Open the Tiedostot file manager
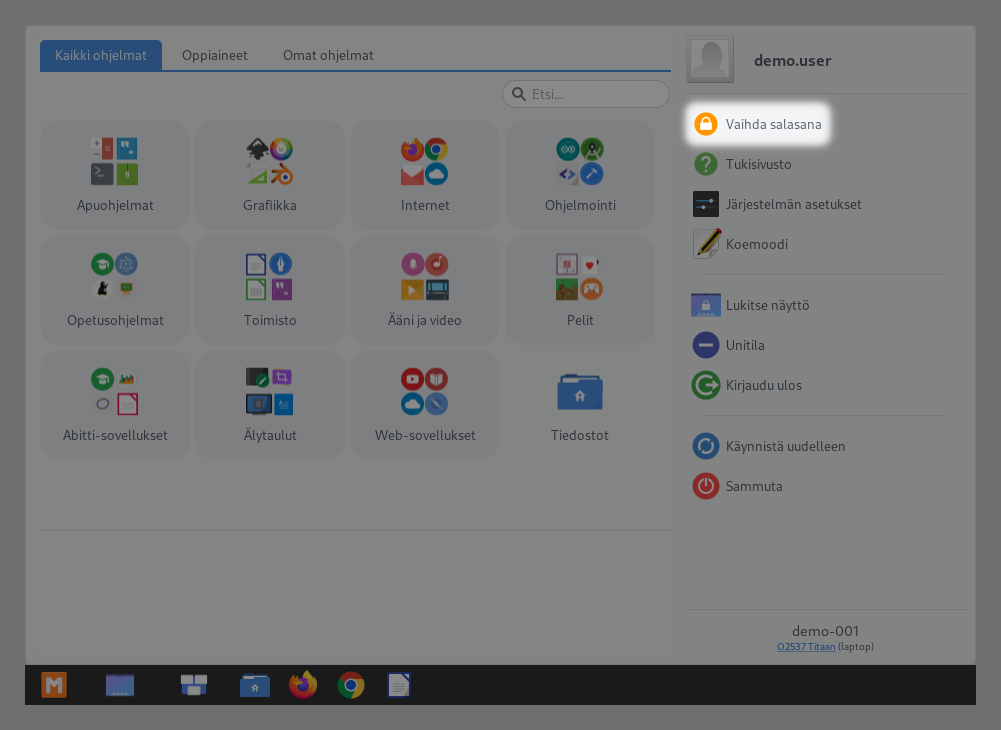 (x=580, y=405)
